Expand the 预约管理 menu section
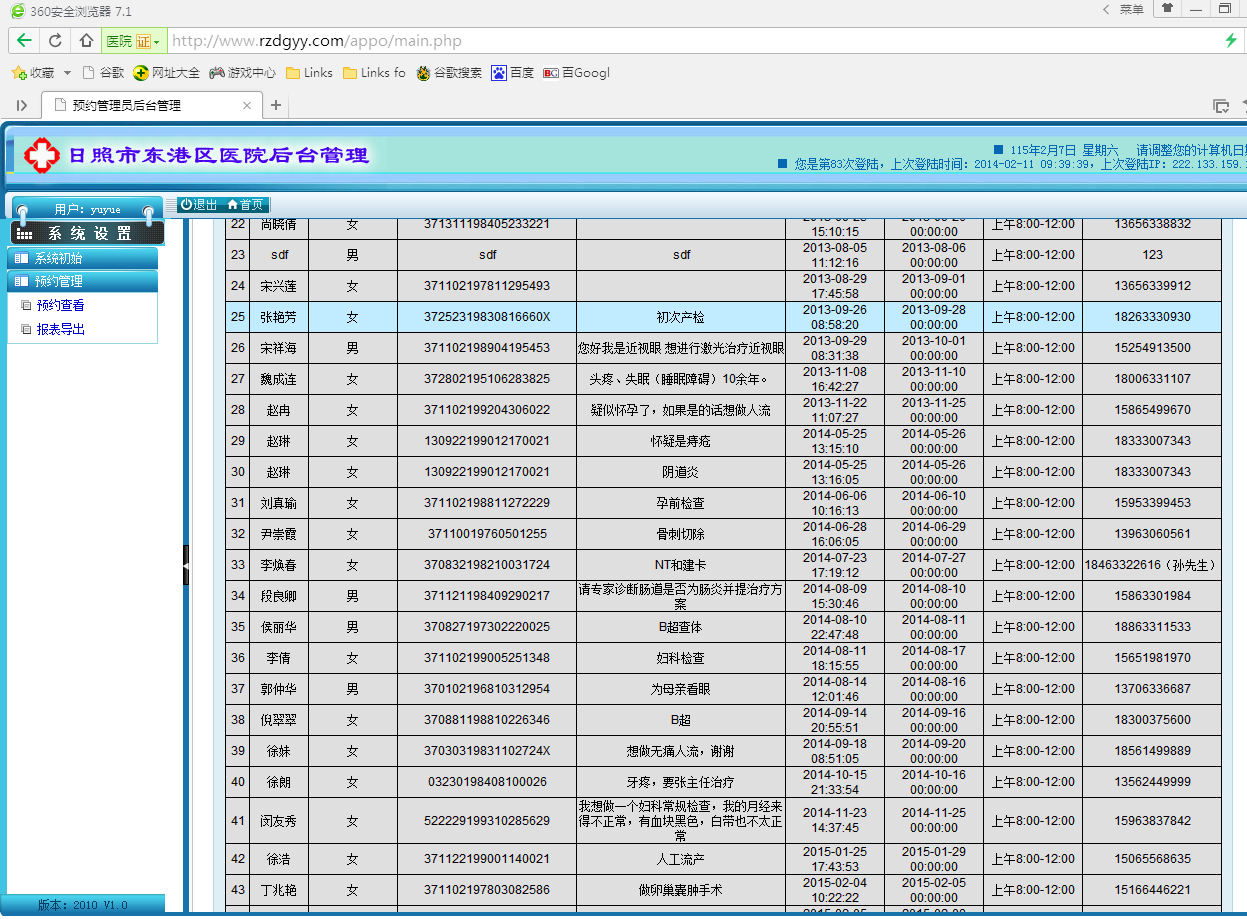Viewport: 1247px width, 919px height. tap(83, 281)
